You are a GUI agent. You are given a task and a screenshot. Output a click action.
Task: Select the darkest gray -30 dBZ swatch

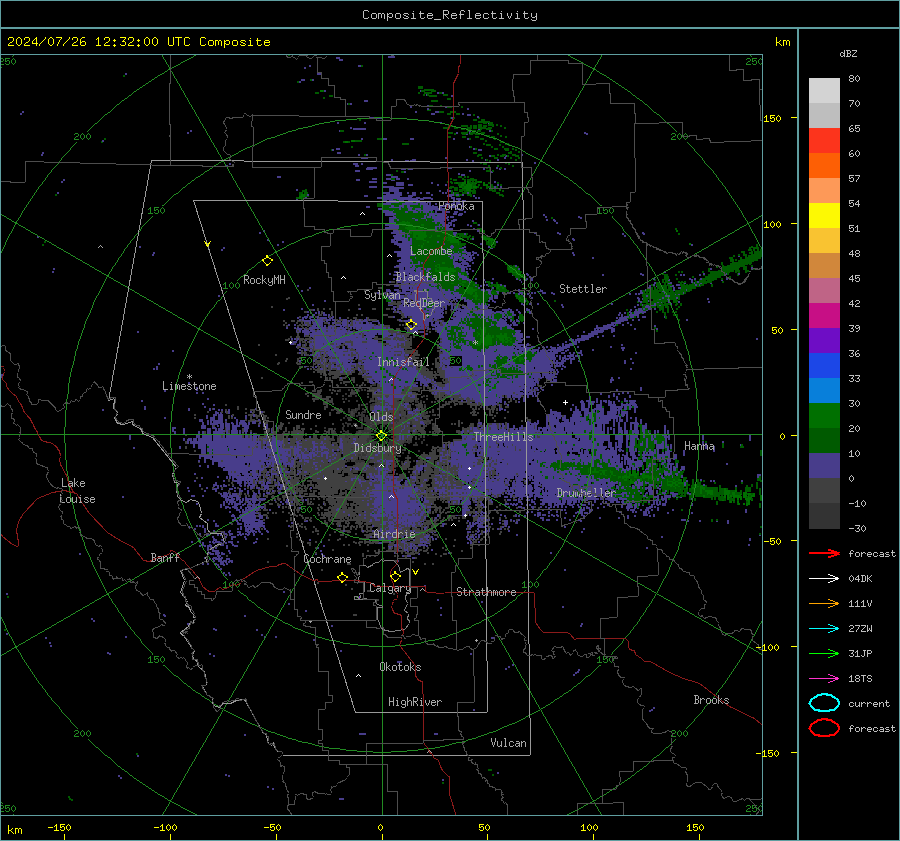point(824,516)
